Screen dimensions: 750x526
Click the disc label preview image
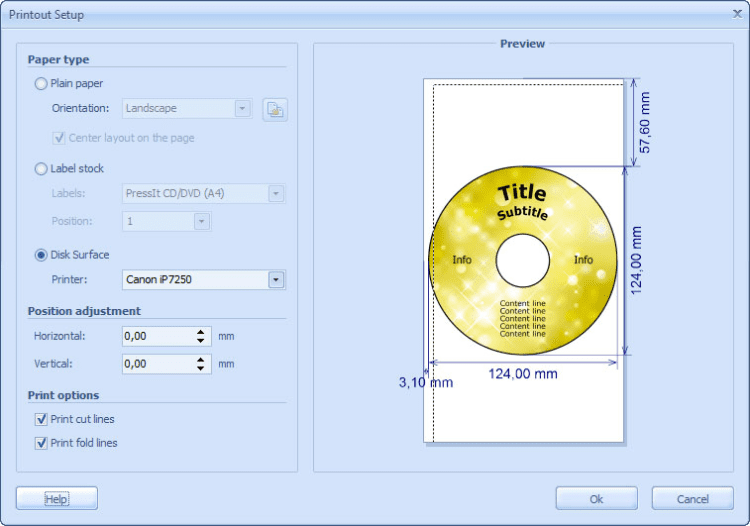pyautogui.click(x=523, y=261)
